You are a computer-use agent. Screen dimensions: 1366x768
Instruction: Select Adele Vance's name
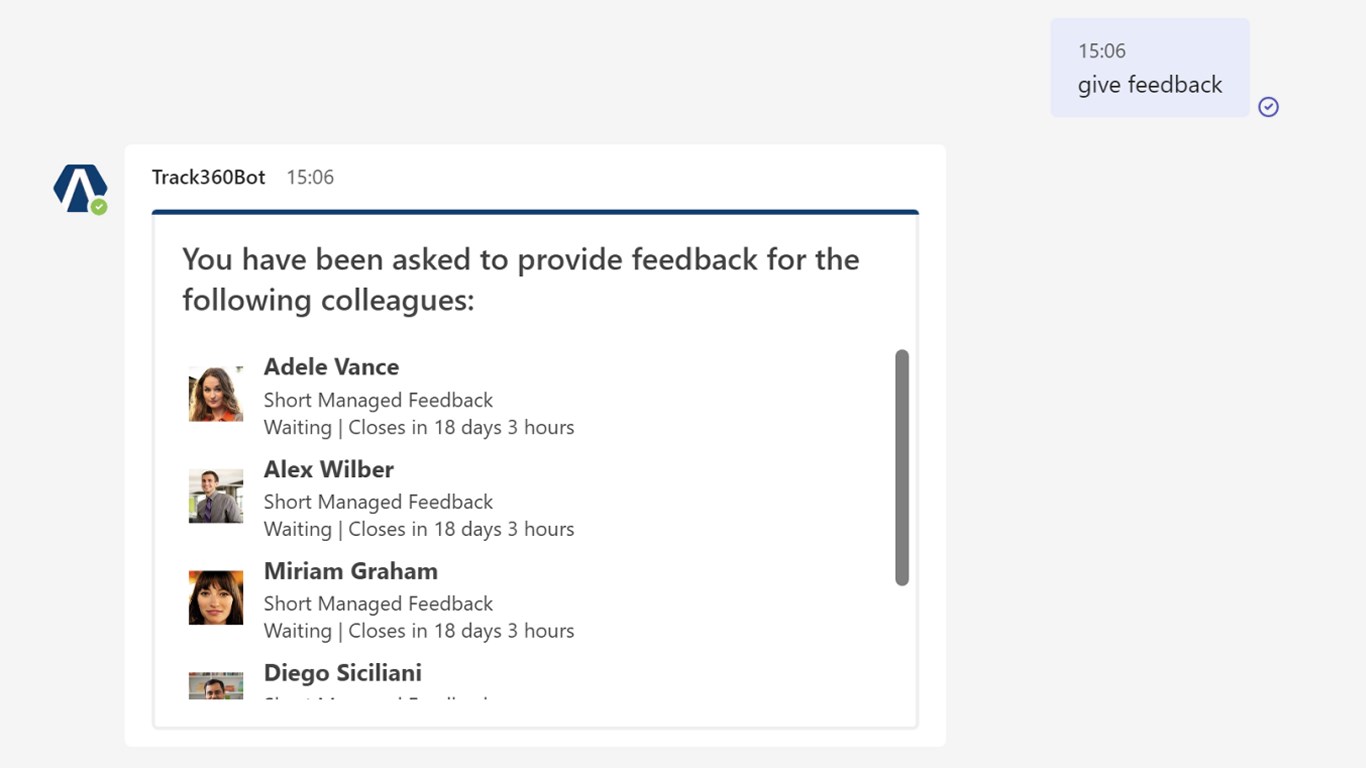click(331, 367)
